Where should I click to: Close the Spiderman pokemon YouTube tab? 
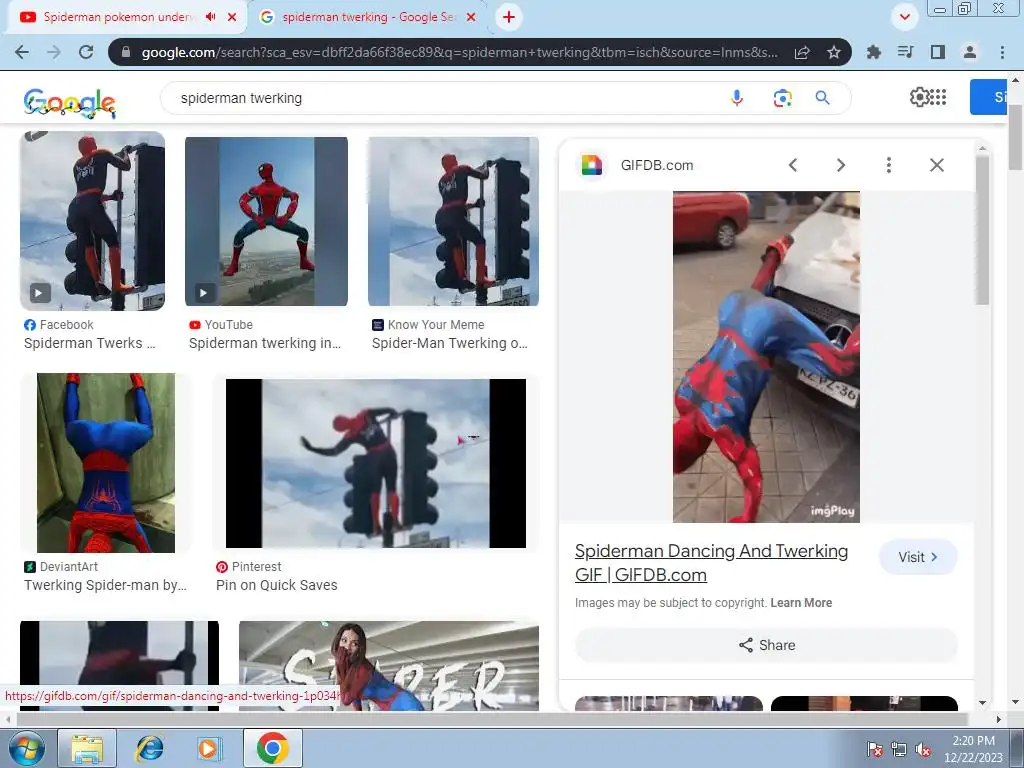click(232, 17)
